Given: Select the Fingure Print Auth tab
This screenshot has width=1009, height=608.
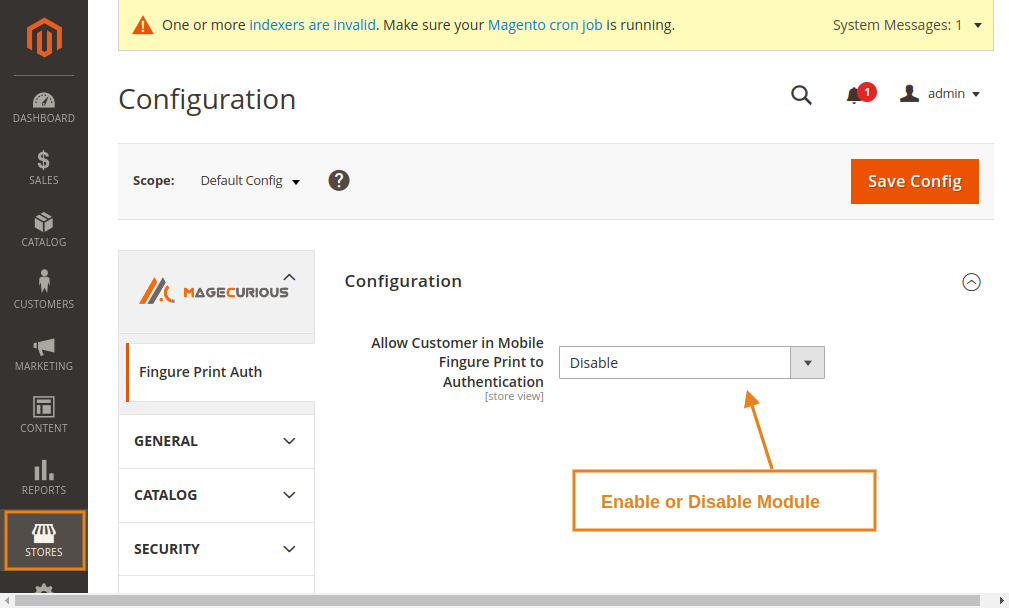Looking at the screenshot, I should point(200,371).
